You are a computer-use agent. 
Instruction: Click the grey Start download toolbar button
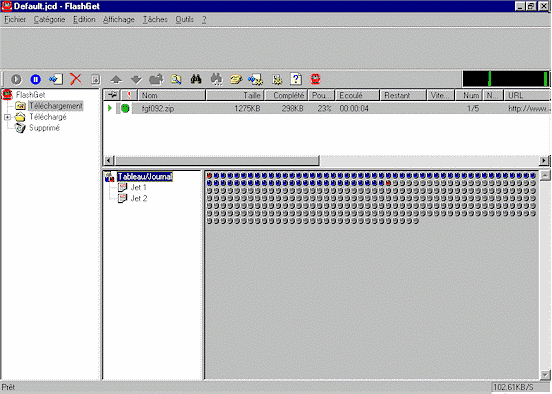pyautogui.click(x=16, y=79)
